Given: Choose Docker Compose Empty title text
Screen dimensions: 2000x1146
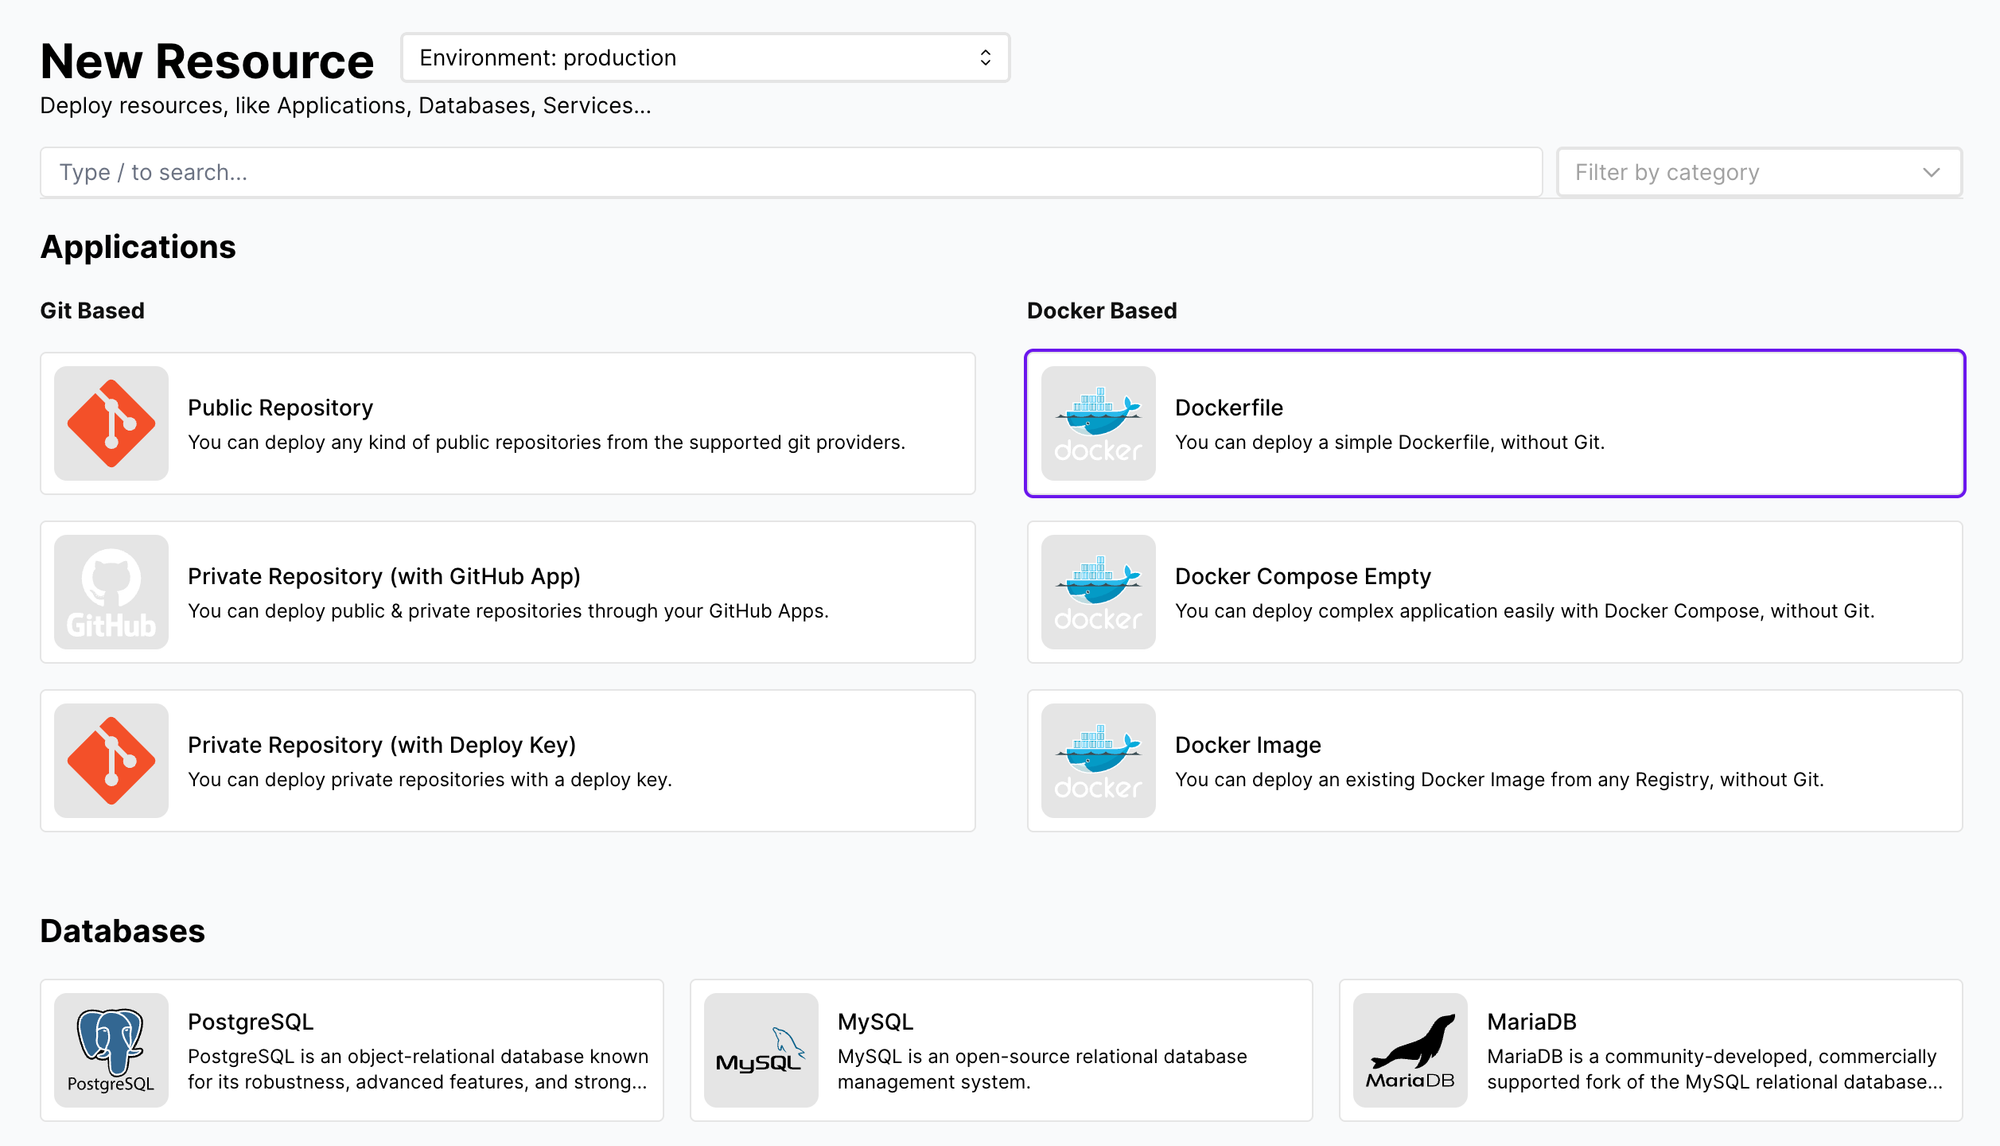Looking at the screenshot, I should (1303, 577).
